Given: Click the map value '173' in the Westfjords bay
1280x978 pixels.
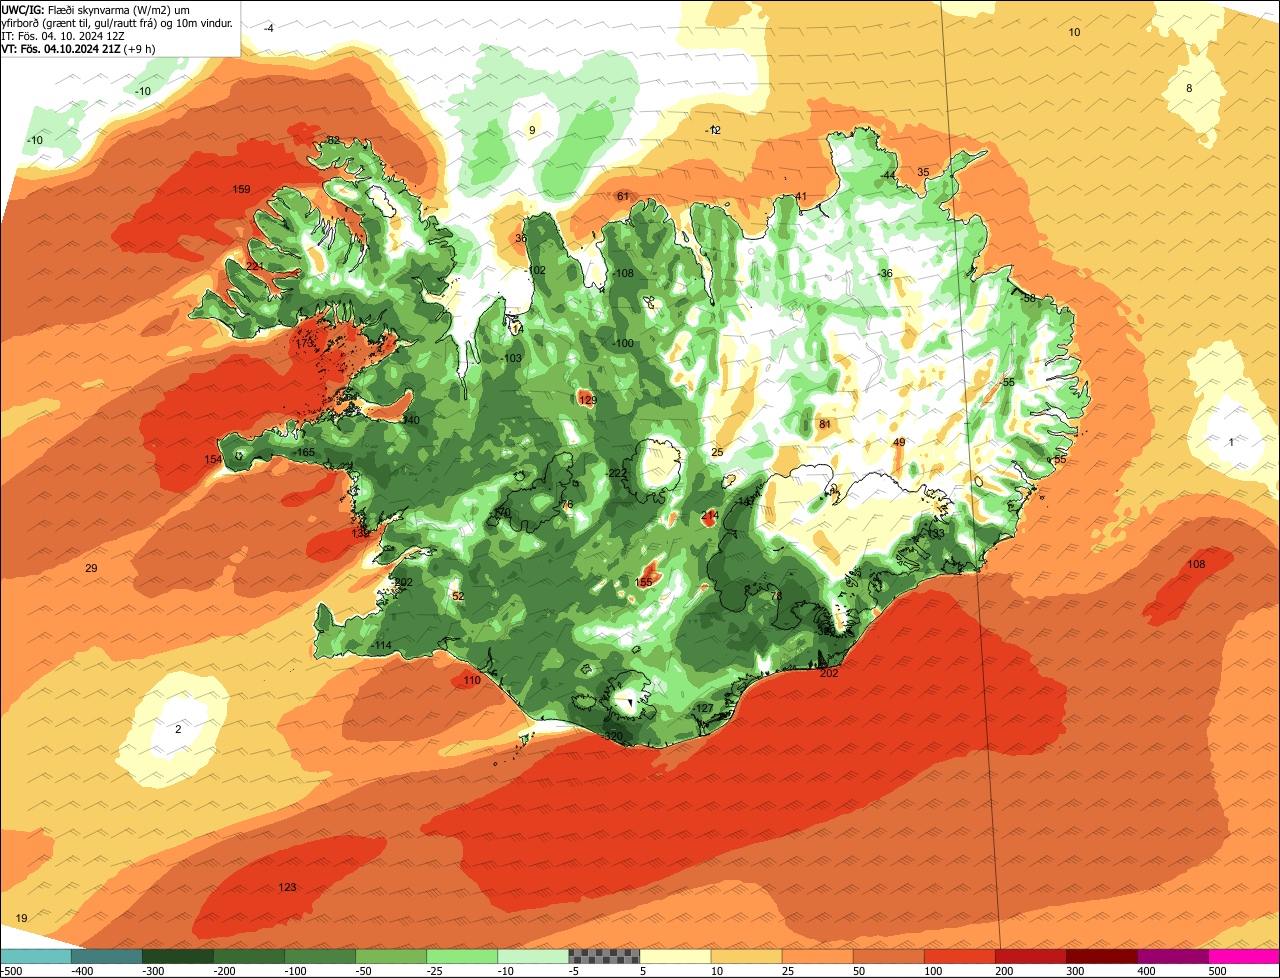Looking at the screenshot, I should tap(305, 343).
